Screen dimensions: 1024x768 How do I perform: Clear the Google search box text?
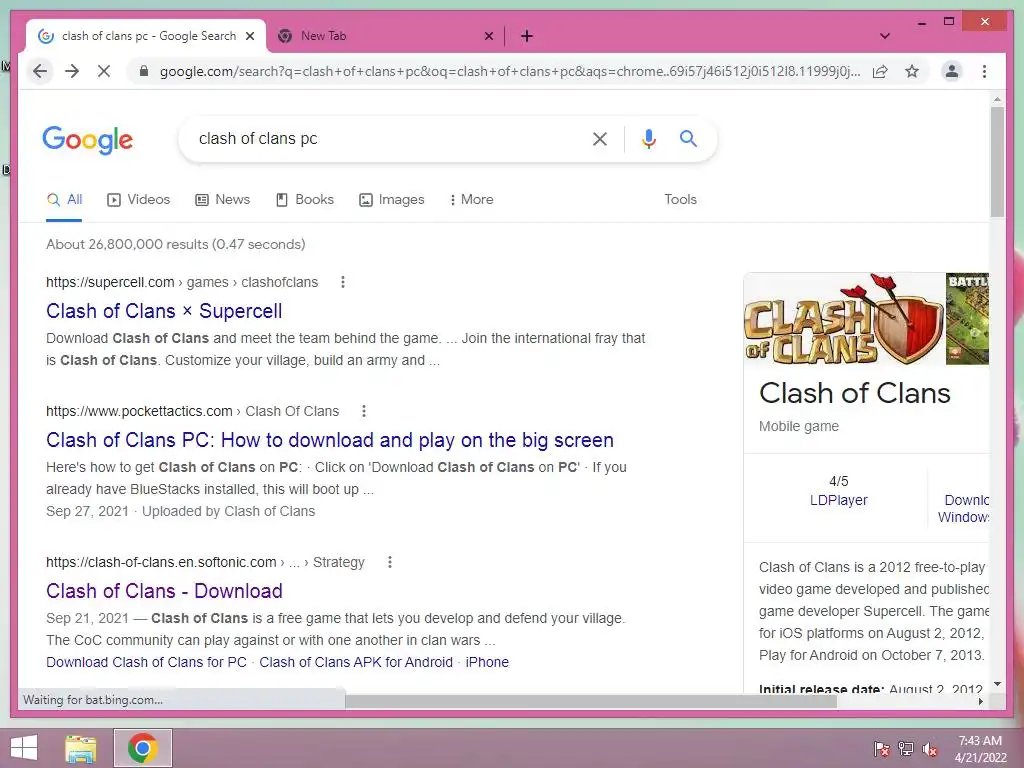coord(600,138)
